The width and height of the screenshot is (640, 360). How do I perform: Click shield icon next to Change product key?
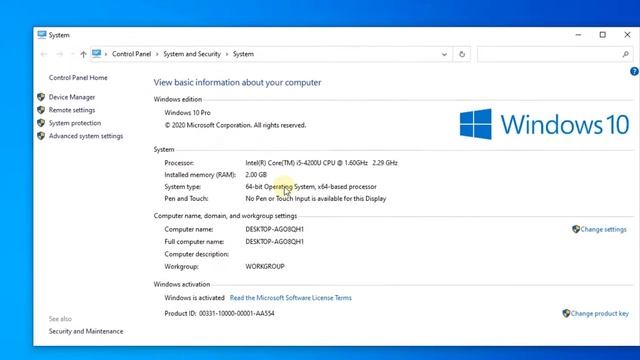click(566, 313)
